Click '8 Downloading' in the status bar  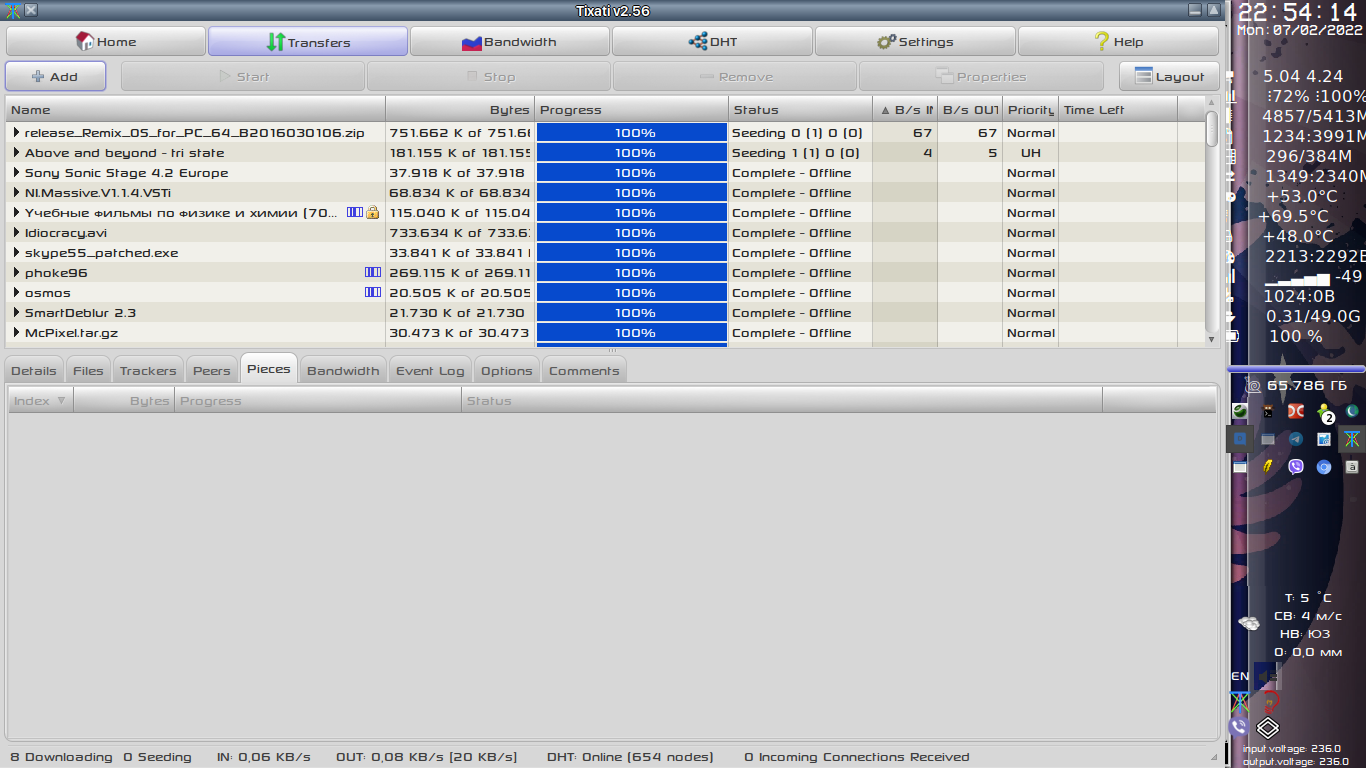coord(61,757)
